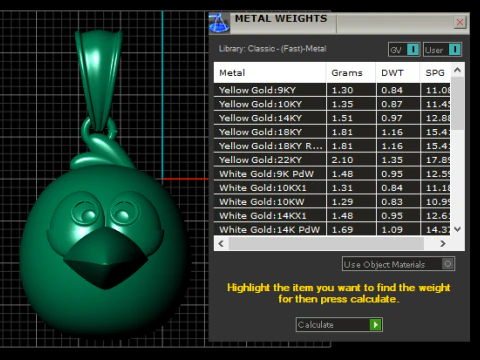The width and height of the screenshot is (480, 360).
Task: Click the Metal Weights flask icon
Action: [x=219, y=23]
